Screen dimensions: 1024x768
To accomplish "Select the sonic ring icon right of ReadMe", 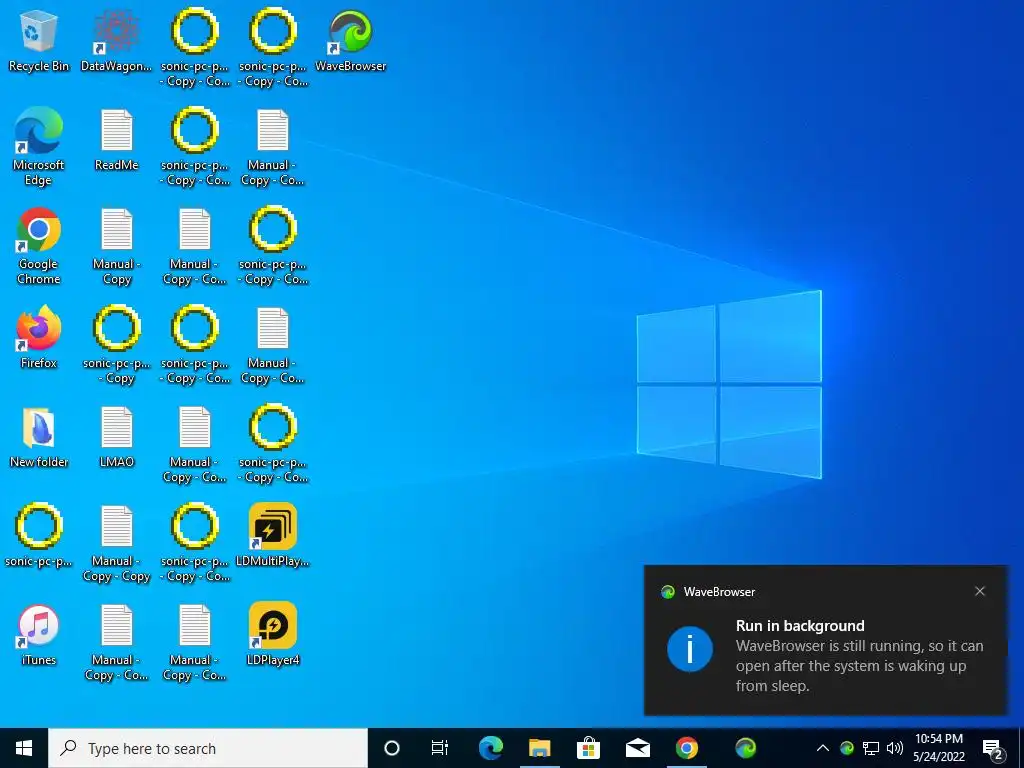I will pyautogui.click(x=195, y=146).
